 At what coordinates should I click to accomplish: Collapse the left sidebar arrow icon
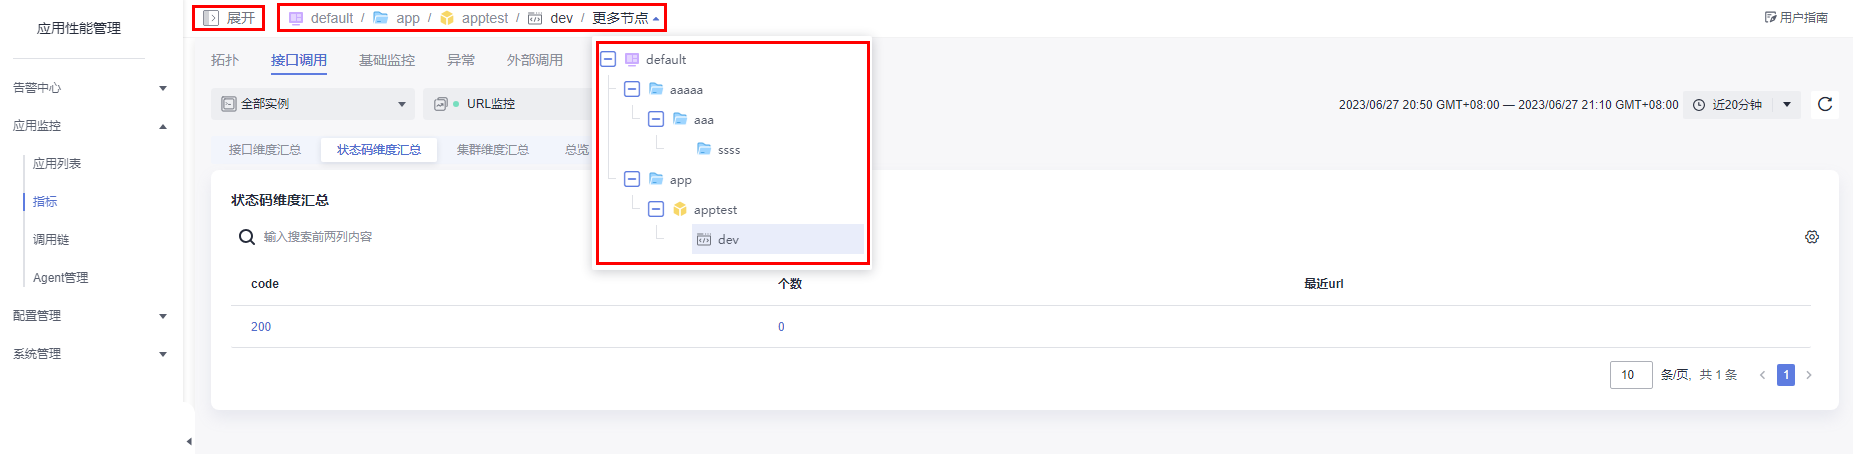(x=189, y=441)
